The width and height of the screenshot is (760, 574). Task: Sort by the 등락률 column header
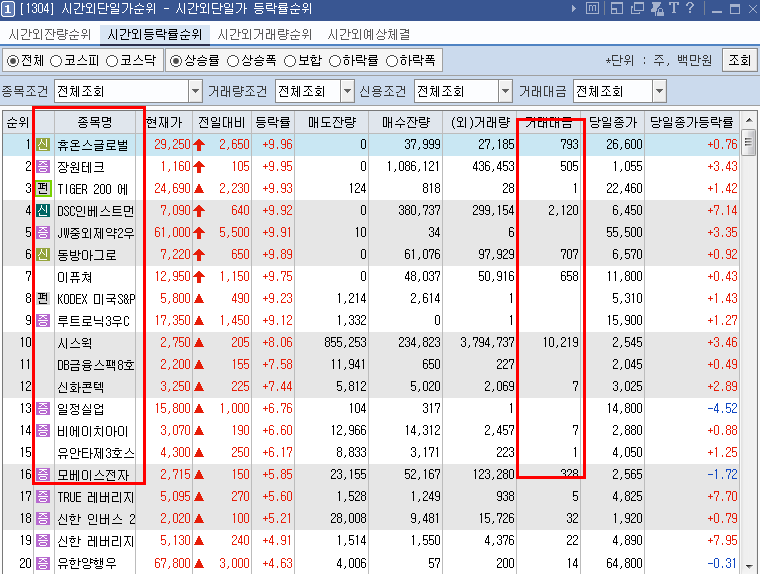click(273, 122)
